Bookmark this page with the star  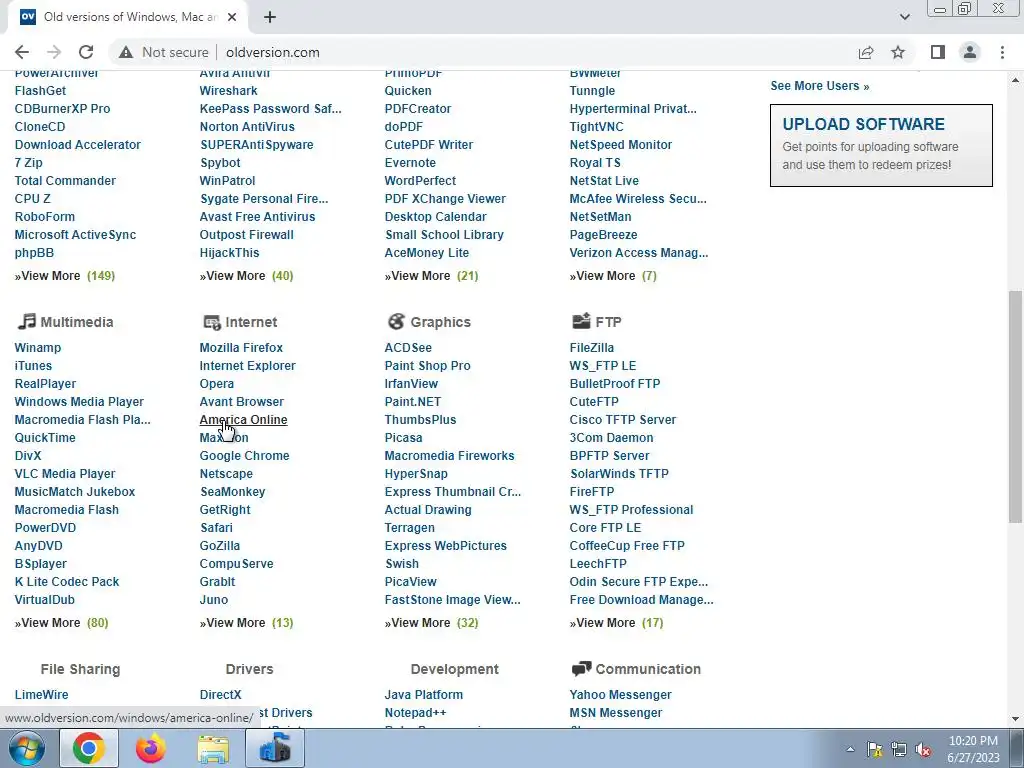898,52
